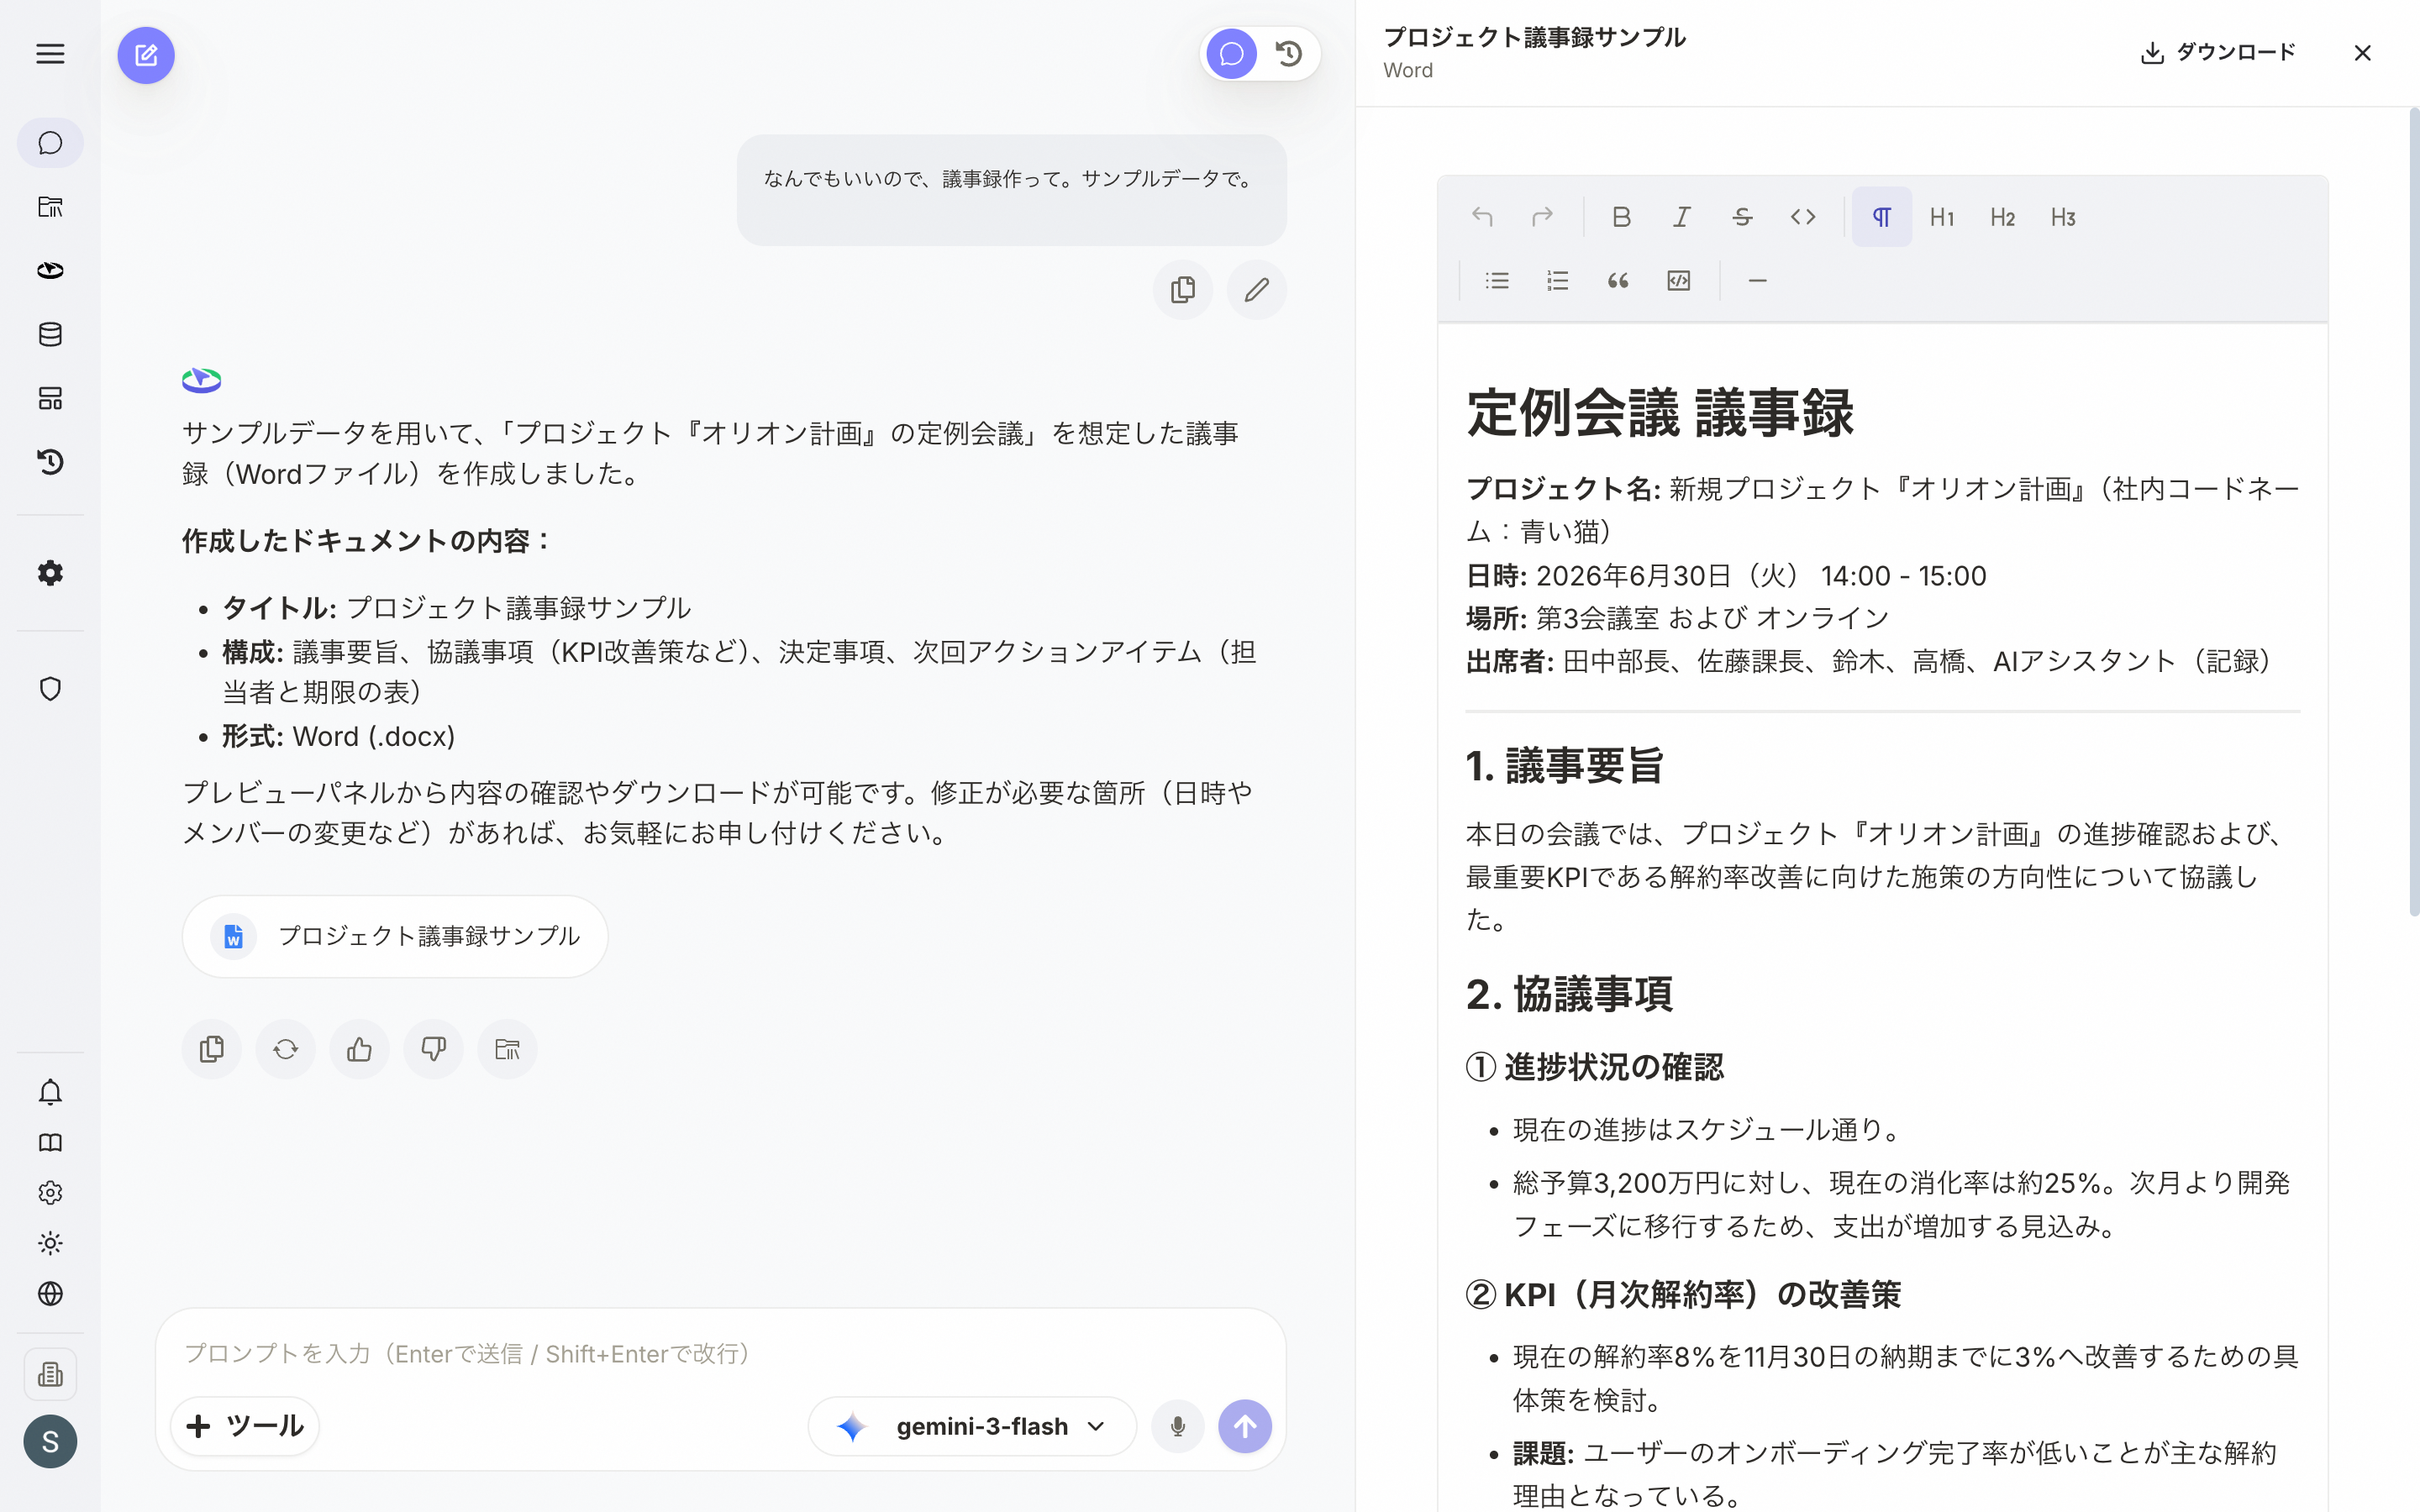Copy the user message
Viewport: 2420px width, 1512px height.
[x=1183, y=290]
